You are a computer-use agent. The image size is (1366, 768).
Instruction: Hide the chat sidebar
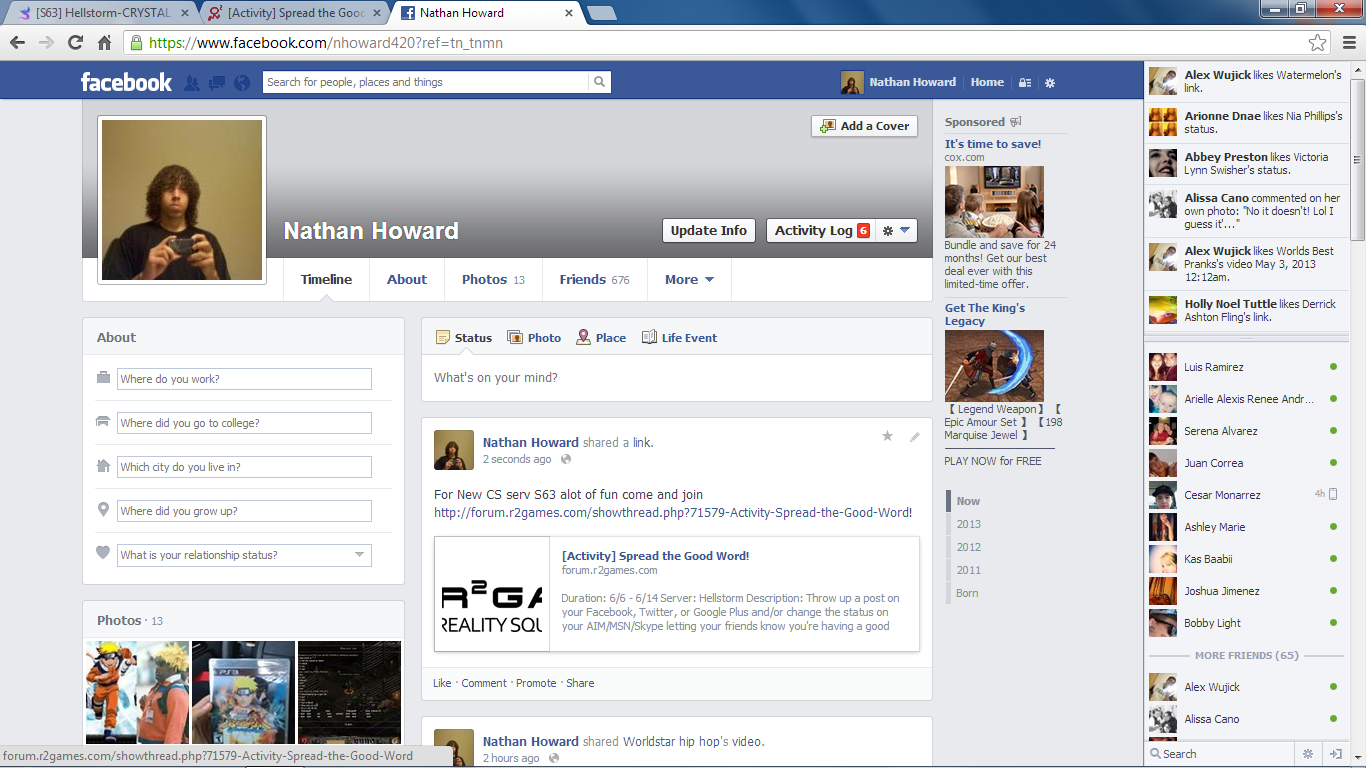1335,754
